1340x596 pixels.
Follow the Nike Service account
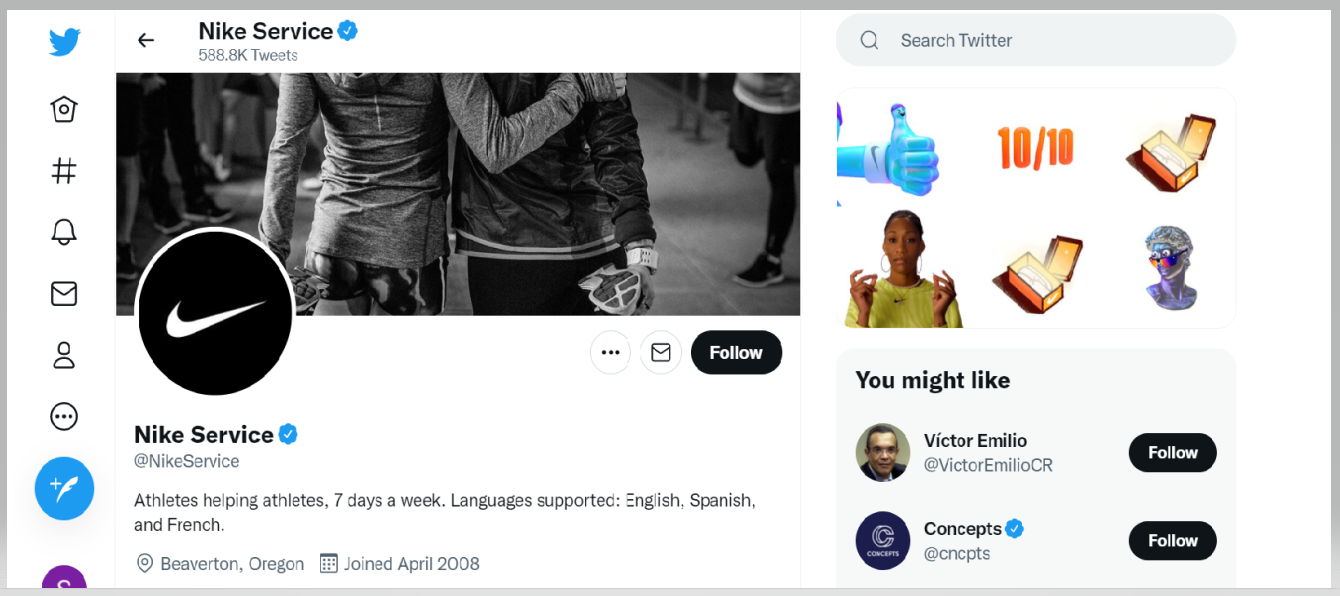(736, 352)
